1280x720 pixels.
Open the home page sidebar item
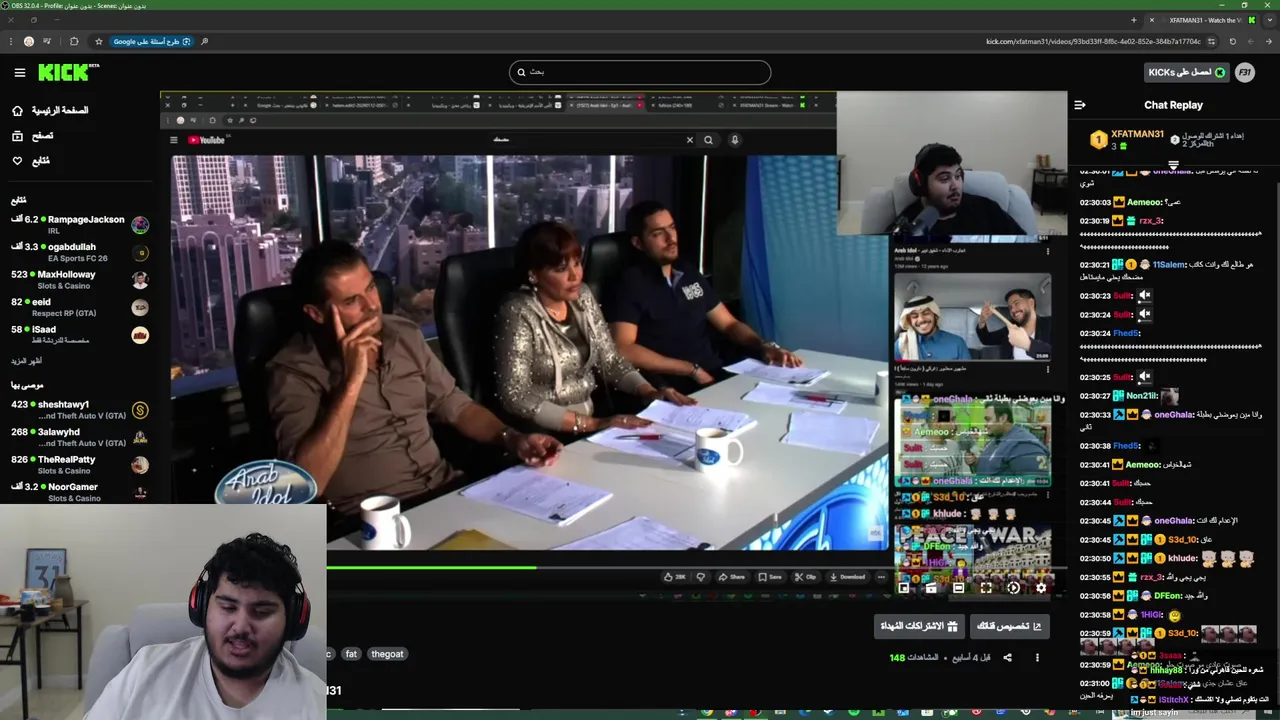(50, 110)
